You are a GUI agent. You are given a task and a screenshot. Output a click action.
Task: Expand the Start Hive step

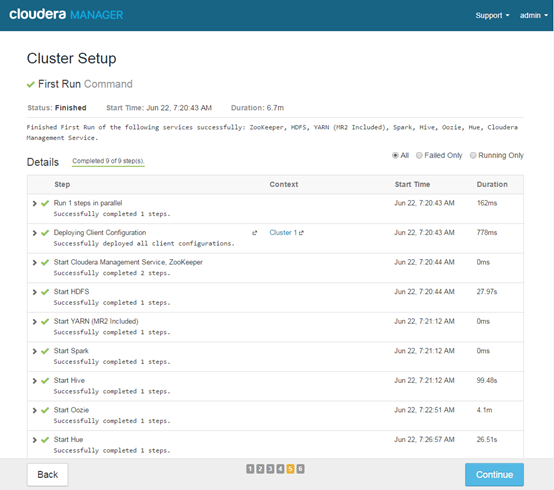(35, 381)
